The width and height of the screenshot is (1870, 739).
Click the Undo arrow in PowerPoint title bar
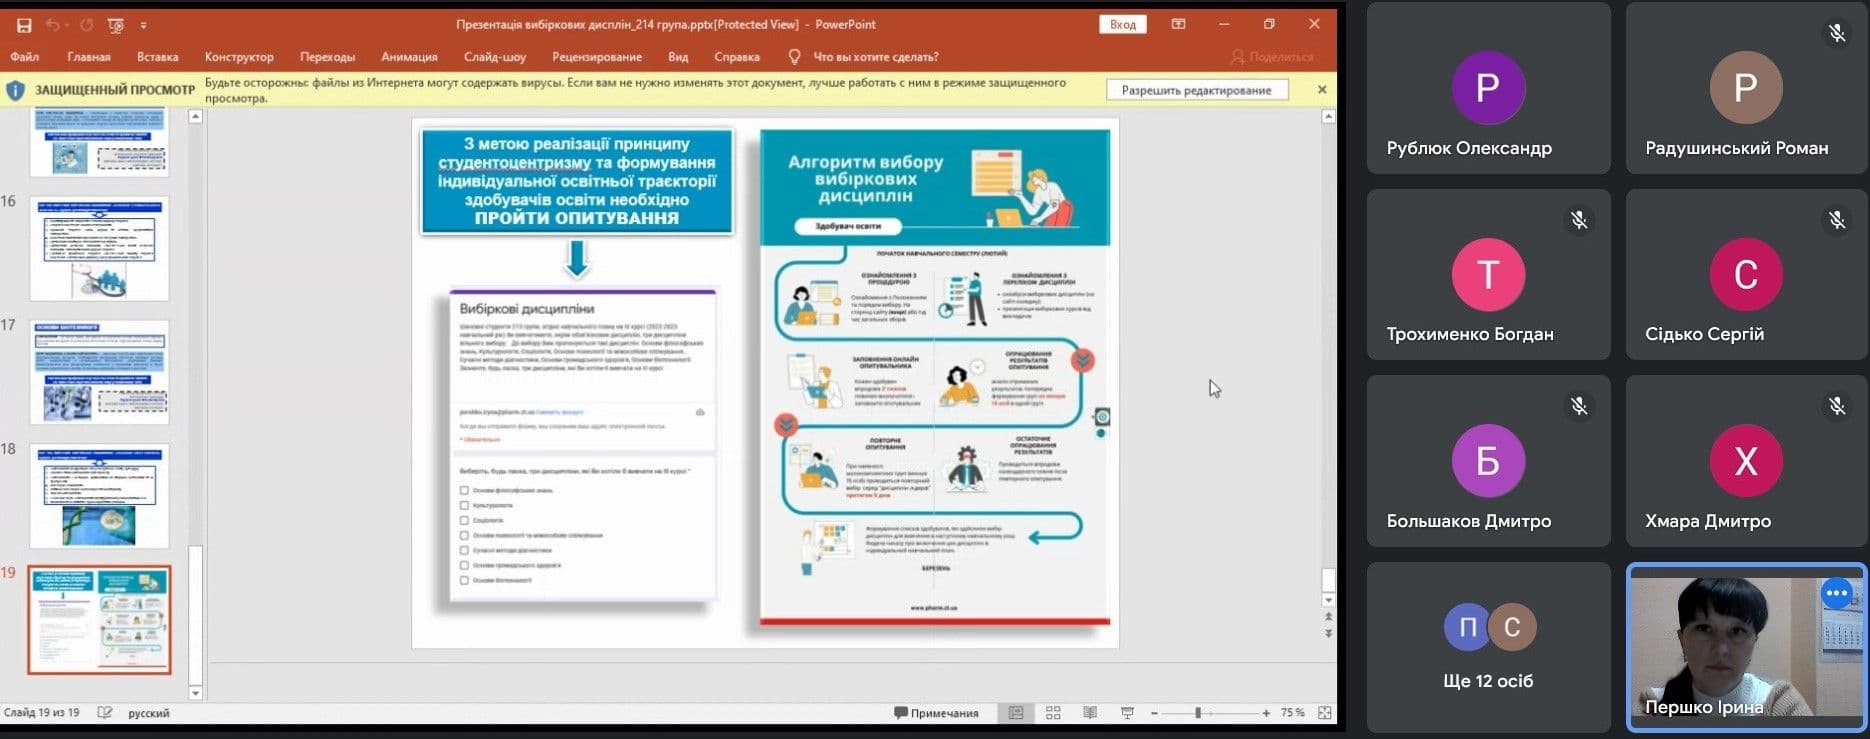pos(52,25)
